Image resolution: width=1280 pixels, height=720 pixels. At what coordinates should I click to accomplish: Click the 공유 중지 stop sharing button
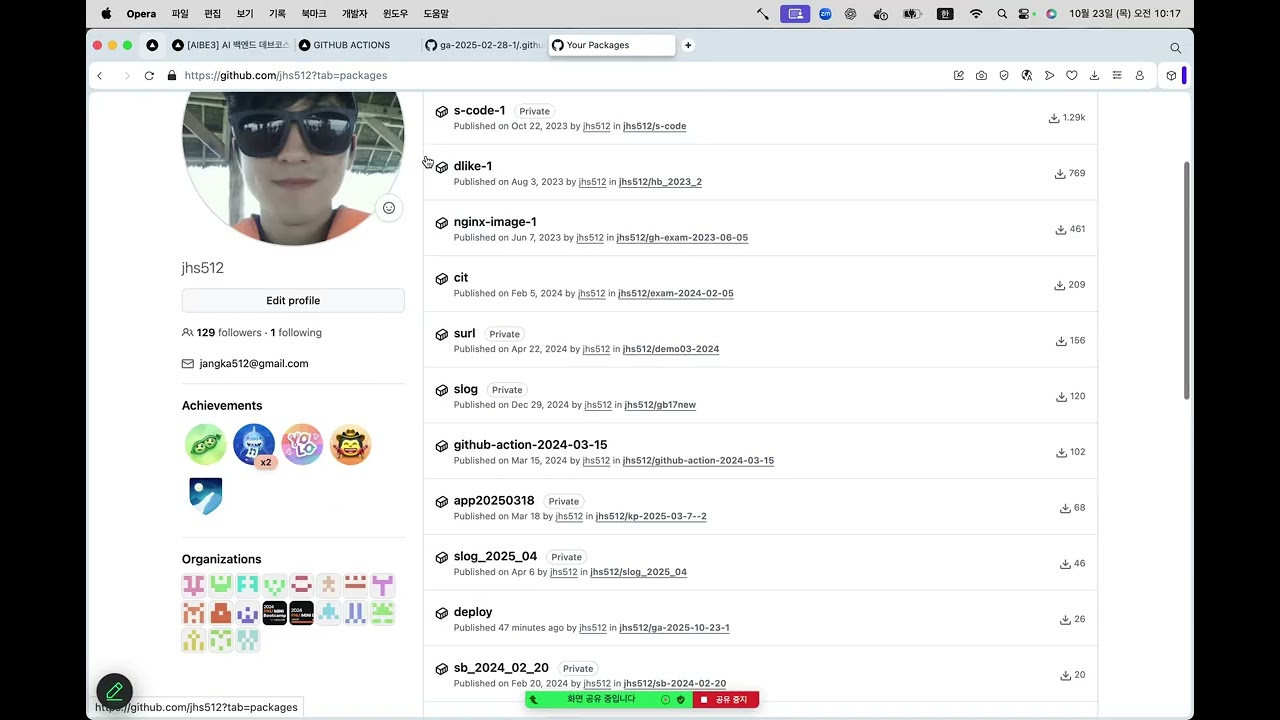pyautogui.click(x=726, y=700)
